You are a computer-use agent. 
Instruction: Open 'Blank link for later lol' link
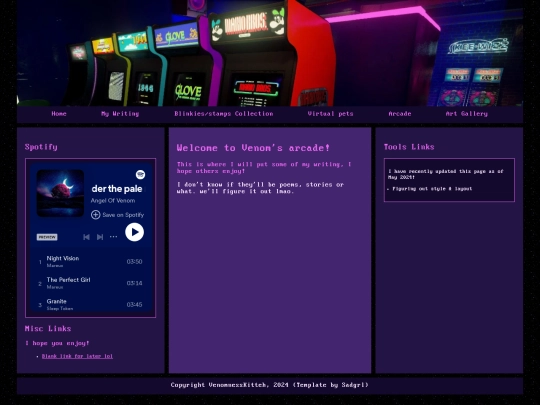tap(77, 356)
